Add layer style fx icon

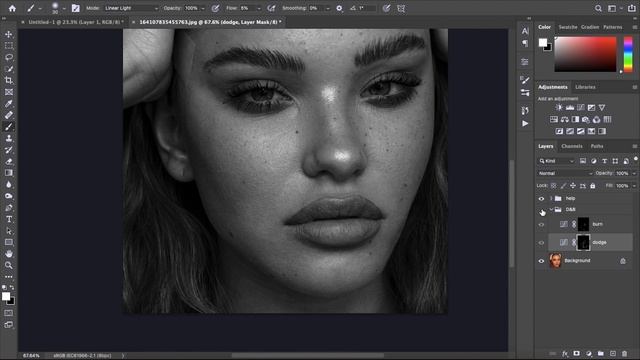click(565, 353)
